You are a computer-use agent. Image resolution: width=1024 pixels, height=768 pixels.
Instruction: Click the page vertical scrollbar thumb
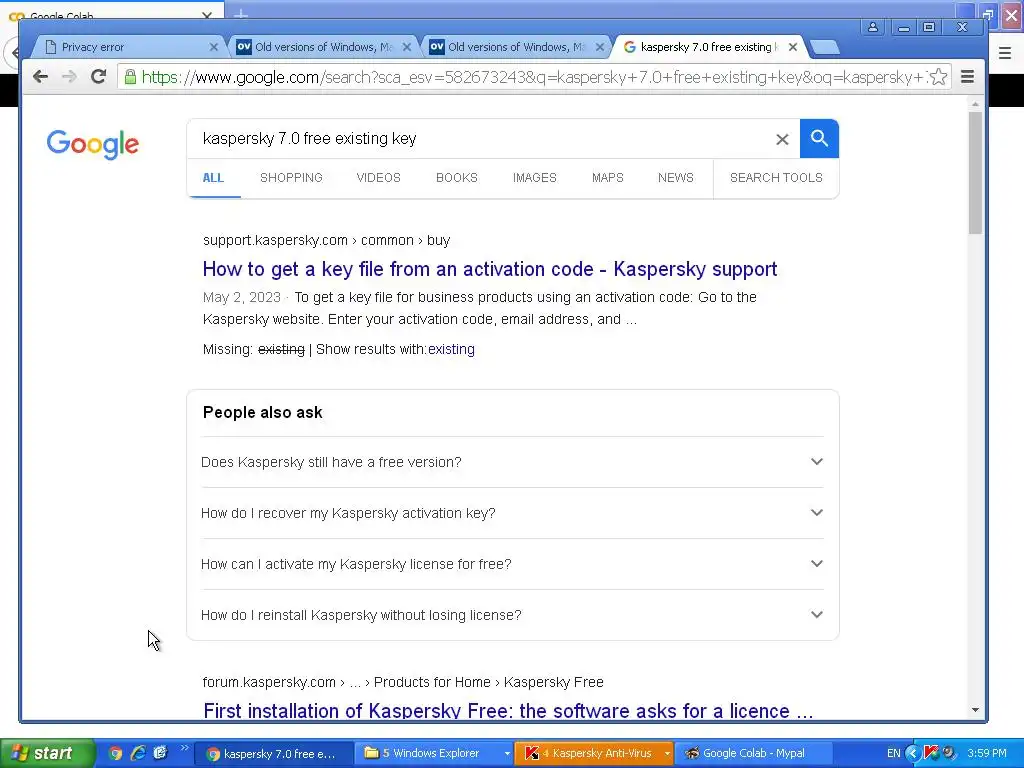click(975, 172)
